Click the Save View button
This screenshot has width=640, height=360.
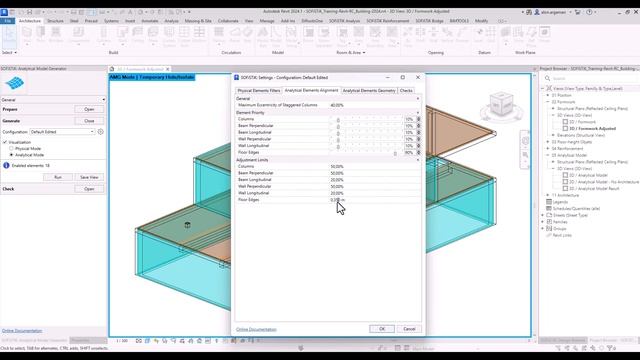pyautogui.click(x=89, y=177)
